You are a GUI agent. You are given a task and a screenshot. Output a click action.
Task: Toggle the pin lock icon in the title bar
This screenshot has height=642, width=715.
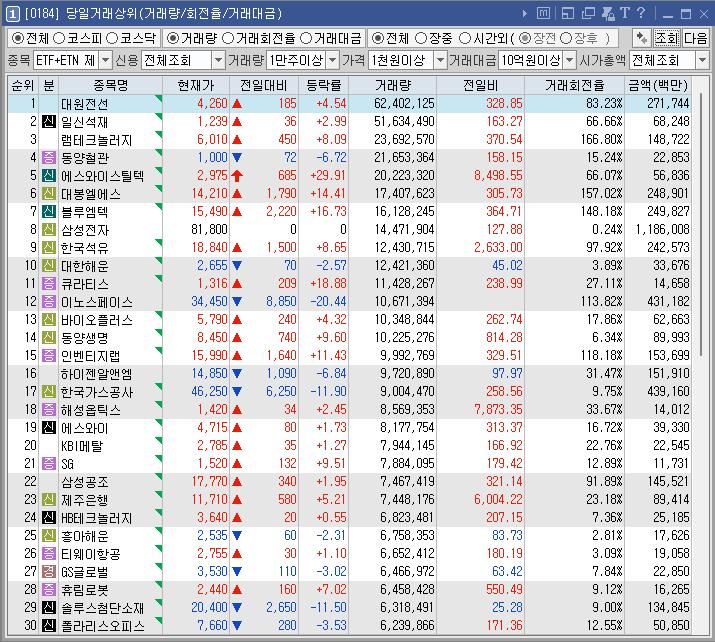tap(608, 14)
